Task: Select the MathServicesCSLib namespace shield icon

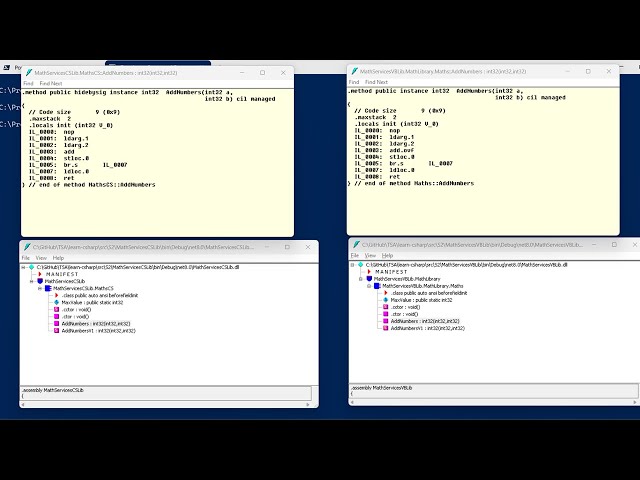Action: [40, 281]
